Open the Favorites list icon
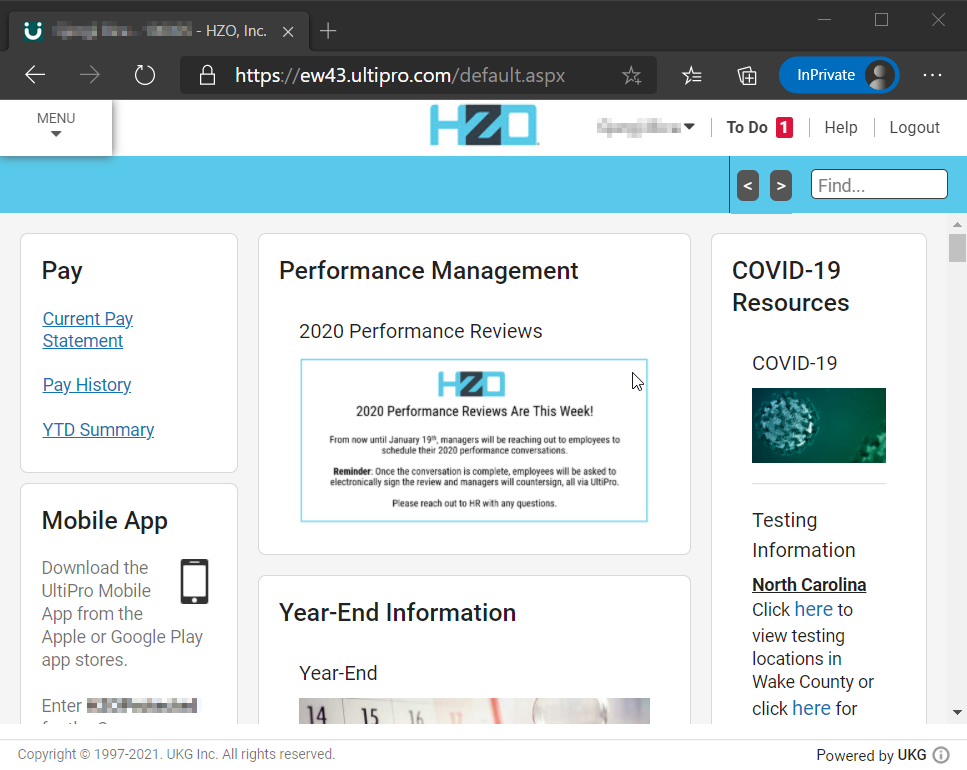967x770 pixels. tap(692, 75)
